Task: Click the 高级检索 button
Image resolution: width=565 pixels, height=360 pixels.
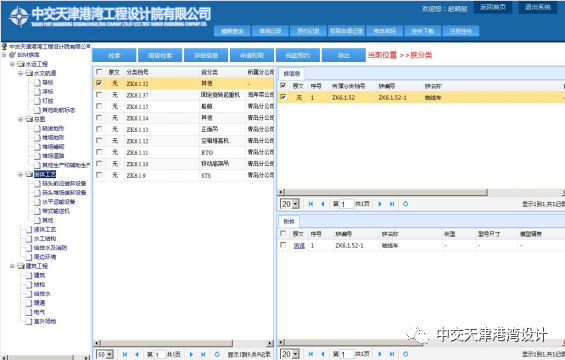Action: pos(160,55)
